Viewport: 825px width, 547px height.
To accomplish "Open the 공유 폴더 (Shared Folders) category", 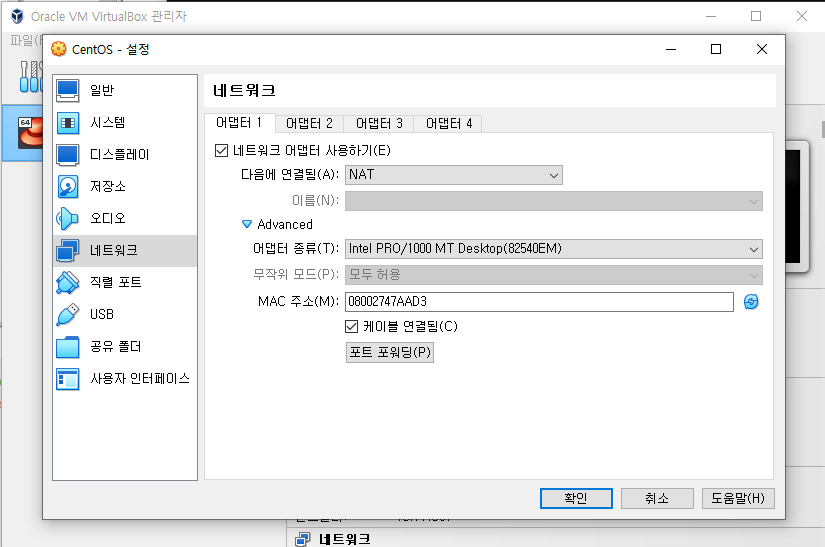I will coord(125,347).
